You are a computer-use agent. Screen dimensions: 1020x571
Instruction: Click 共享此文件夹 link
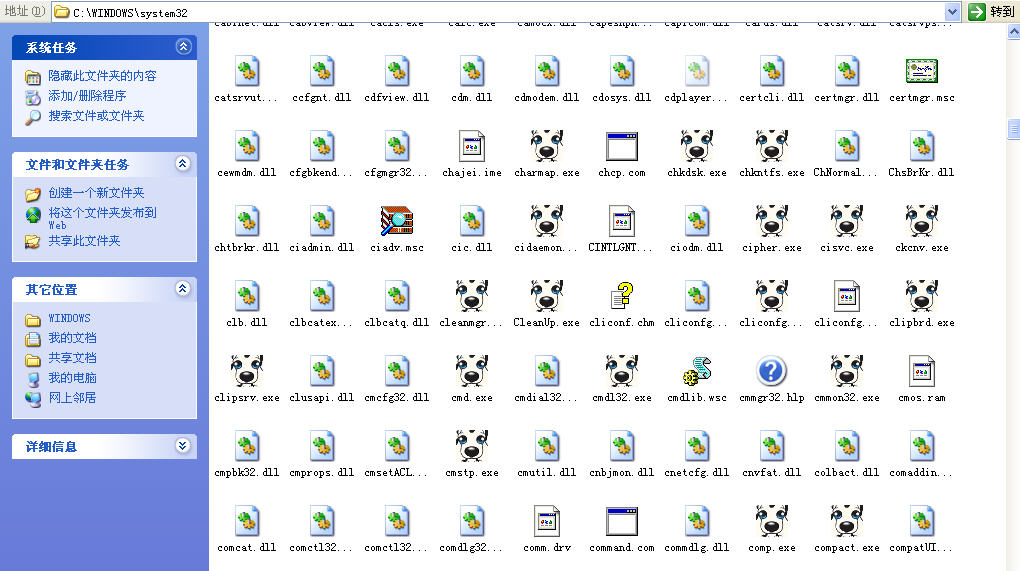click(x=84, y=241)
